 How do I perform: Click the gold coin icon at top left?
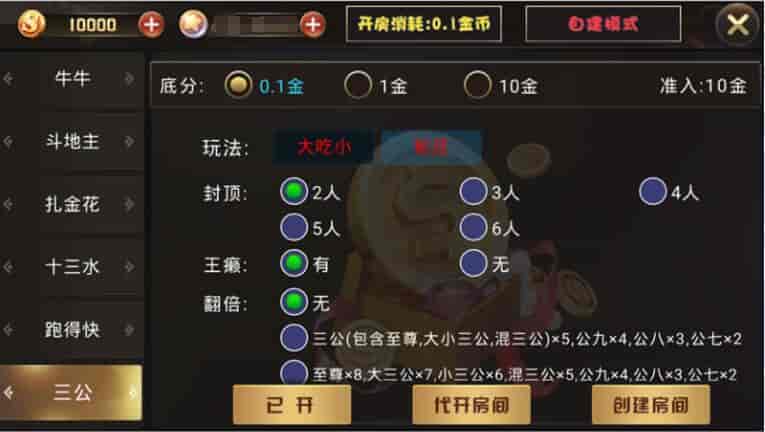tap(32, 23)
